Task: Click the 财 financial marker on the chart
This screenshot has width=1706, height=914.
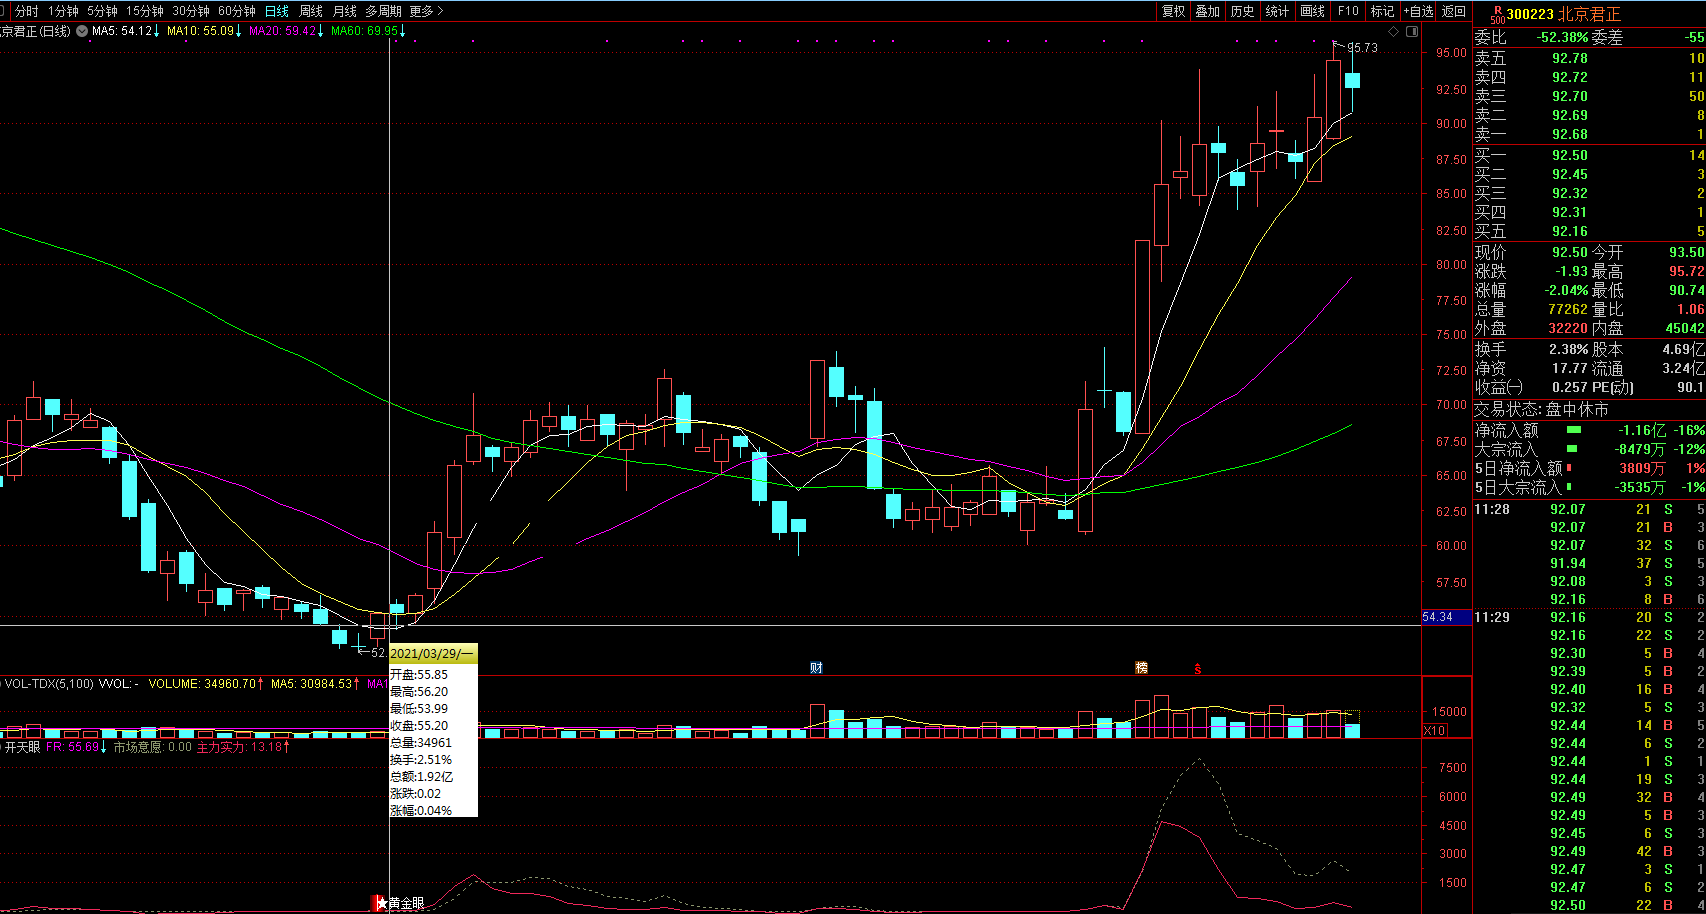Action: tap(816, 668)
